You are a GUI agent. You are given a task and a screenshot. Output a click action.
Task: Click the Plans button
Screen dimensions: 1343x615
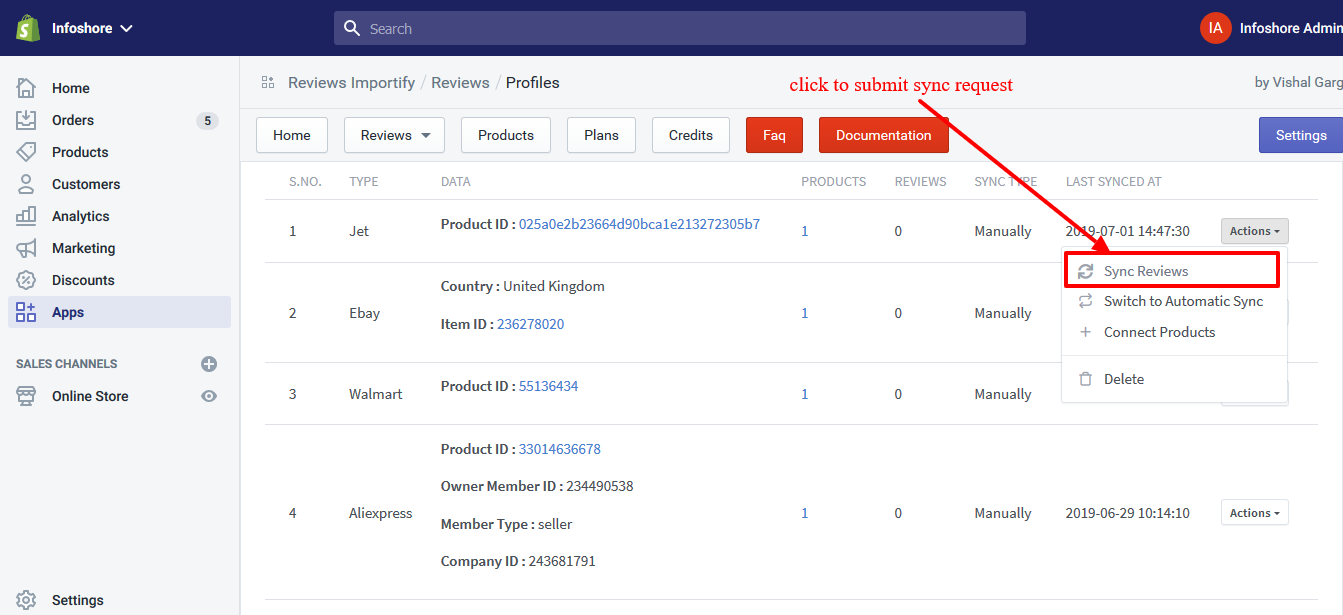pyautogui.click(x=601, y=135)
